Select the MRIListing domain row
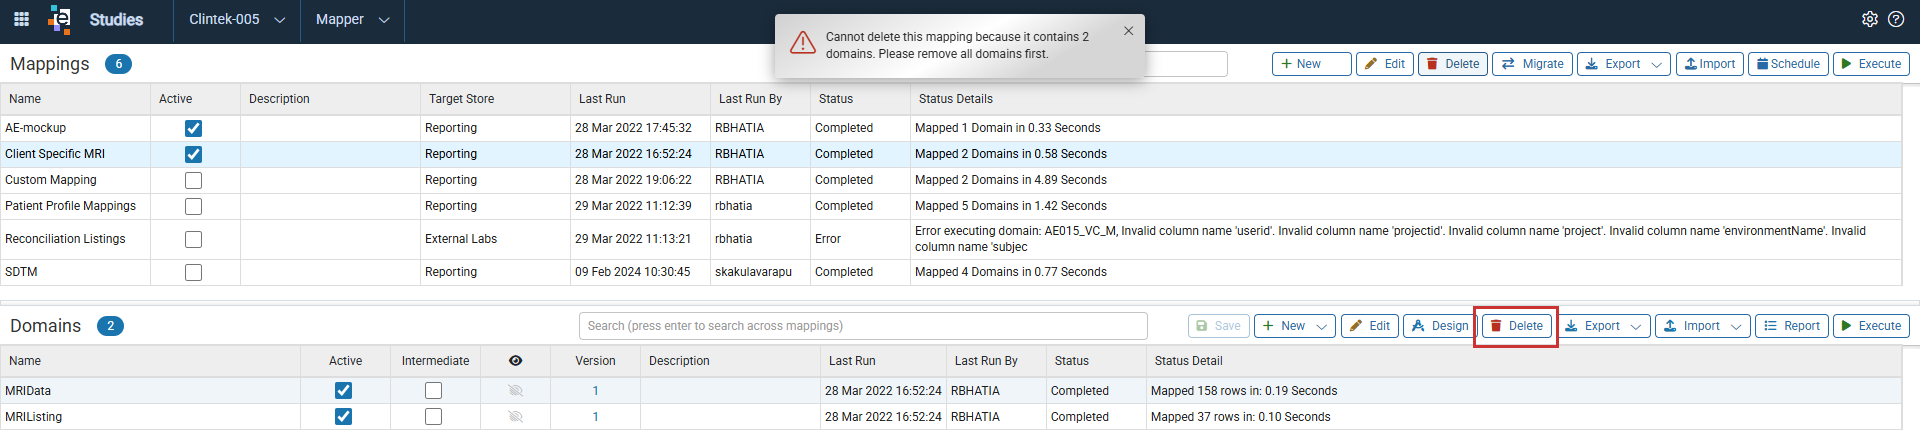 (950, 416)
